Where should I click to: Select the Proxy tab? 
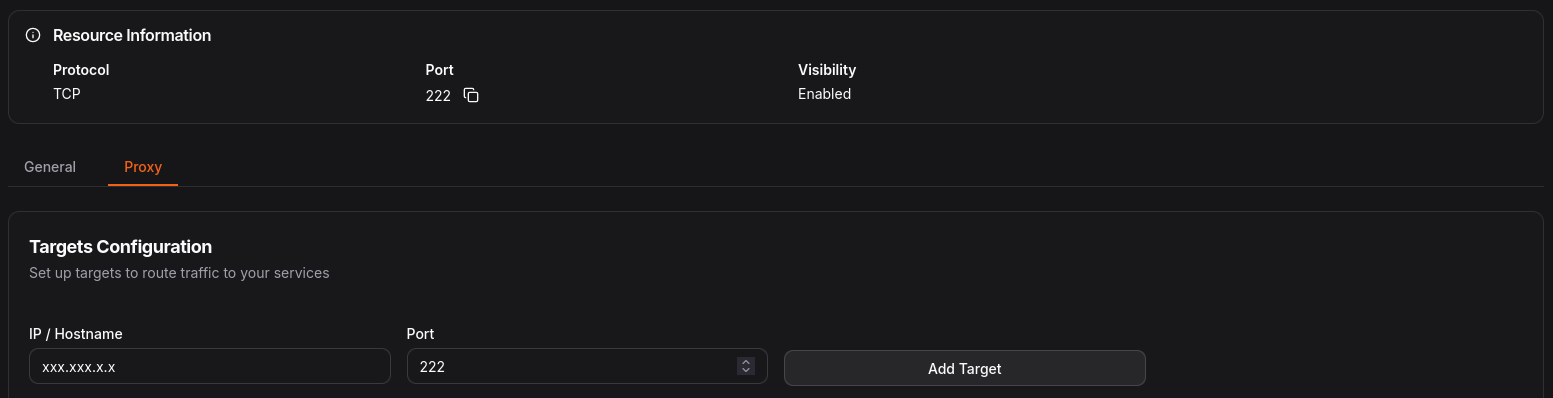click(143, 167)
